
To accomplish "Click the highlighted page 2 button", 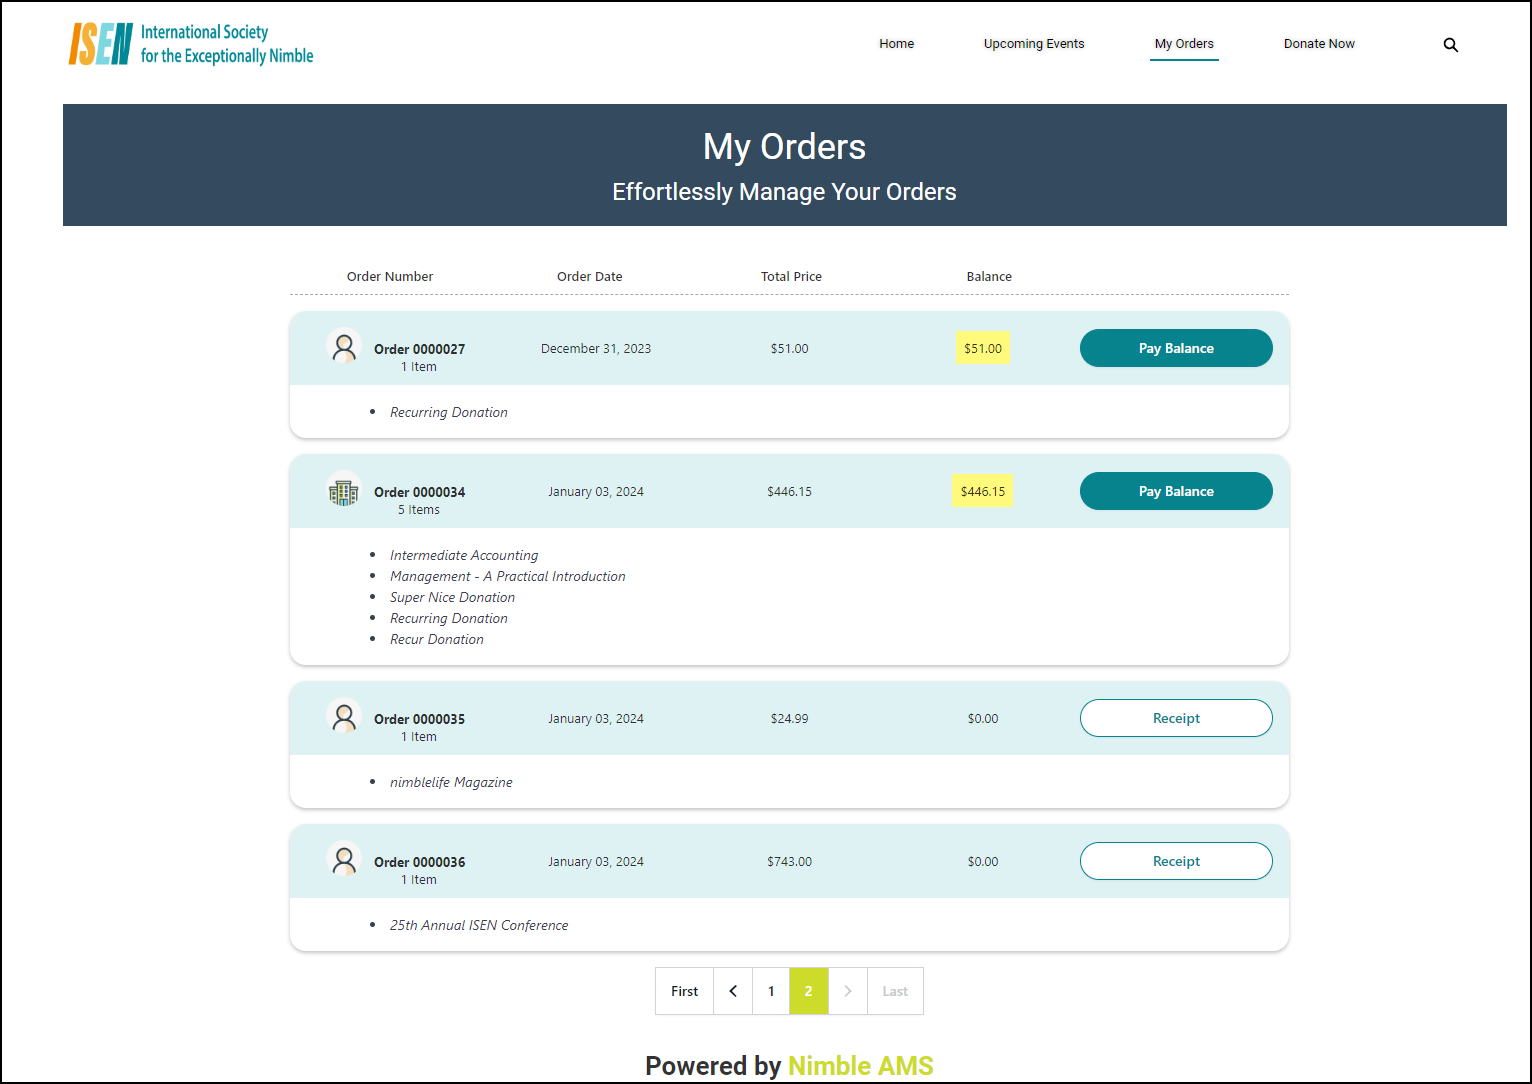I will coord(809,991).
